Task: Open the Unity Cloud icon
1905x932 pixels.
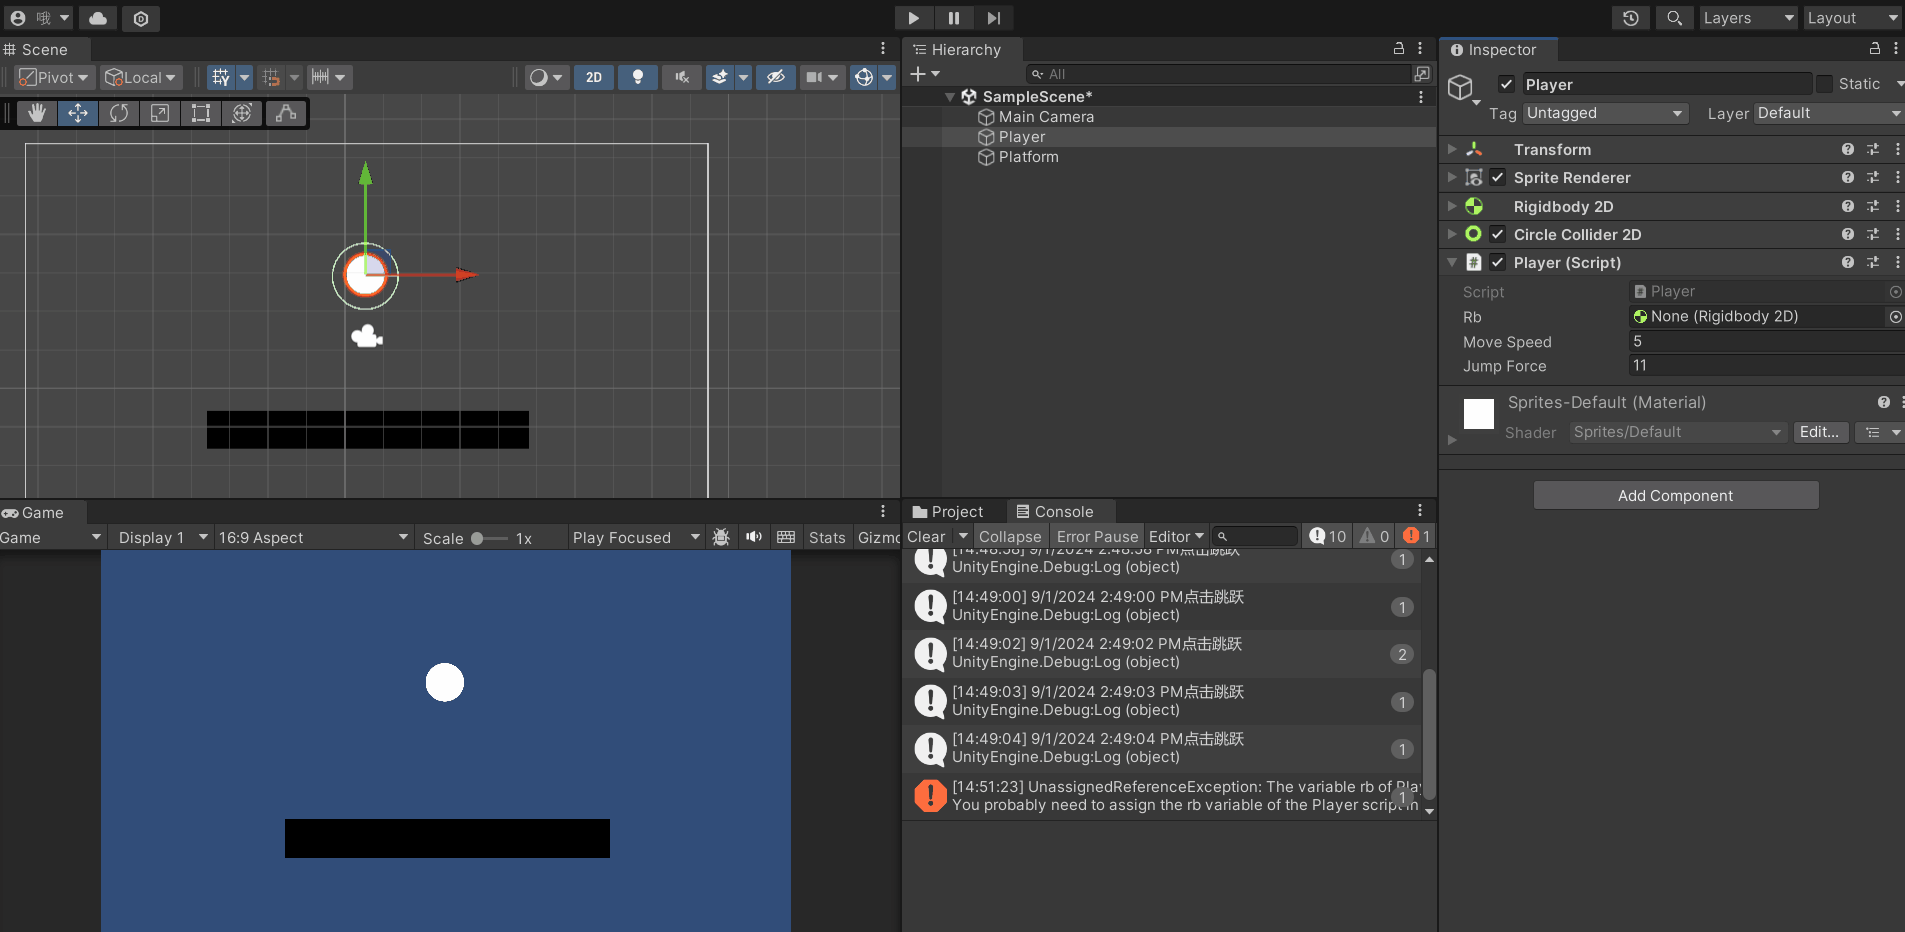Action: (98, 18)
